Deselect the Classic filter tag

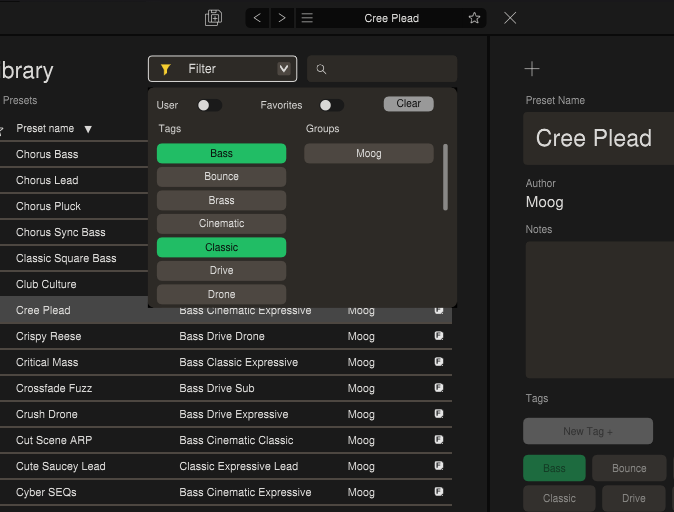[x=221, y=247]
